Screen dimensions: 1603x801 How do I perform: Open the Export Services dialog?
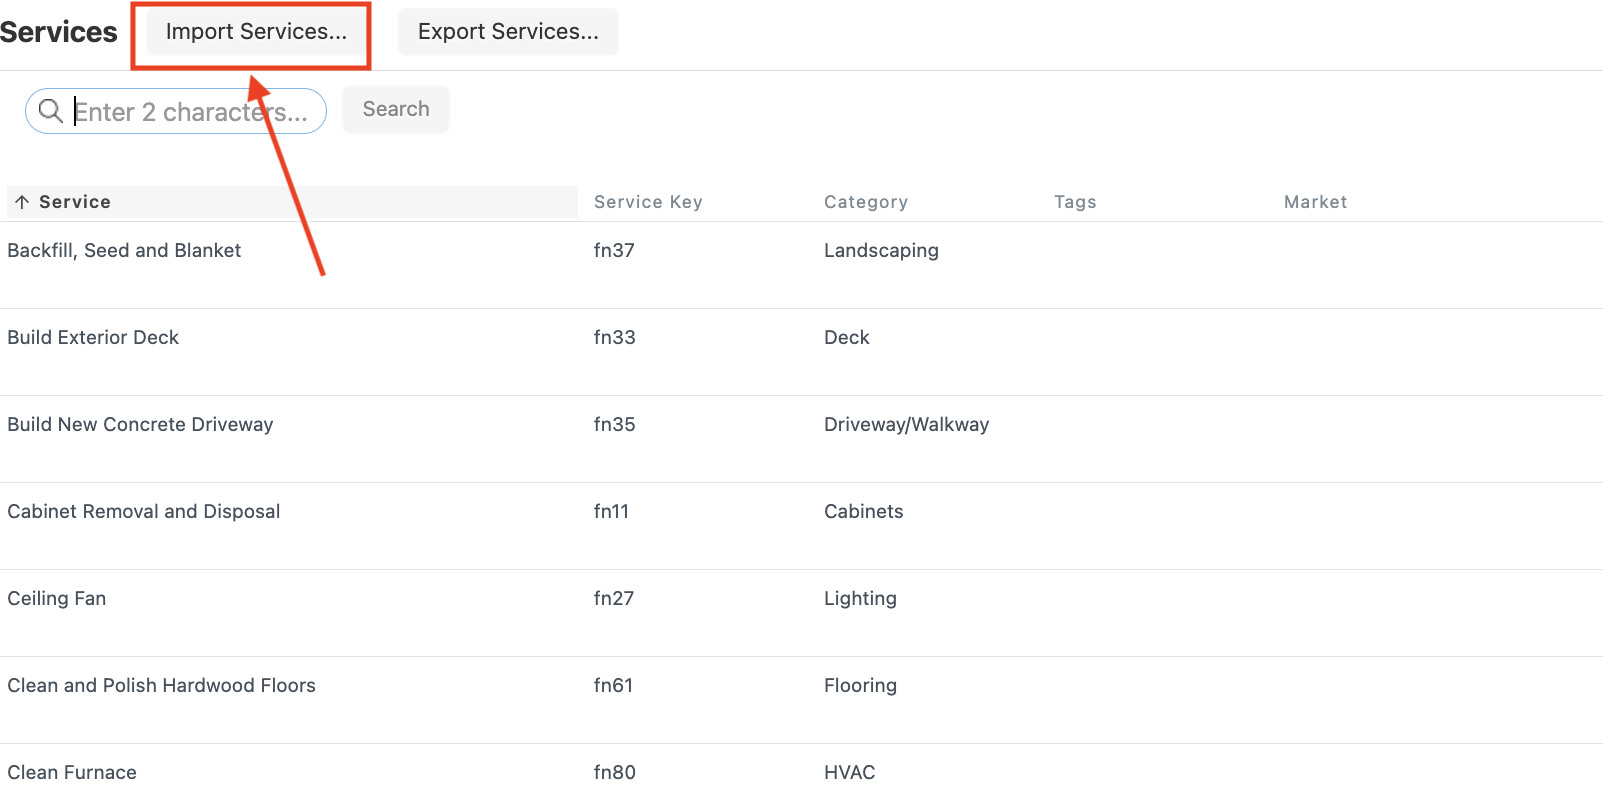(508, 32)
